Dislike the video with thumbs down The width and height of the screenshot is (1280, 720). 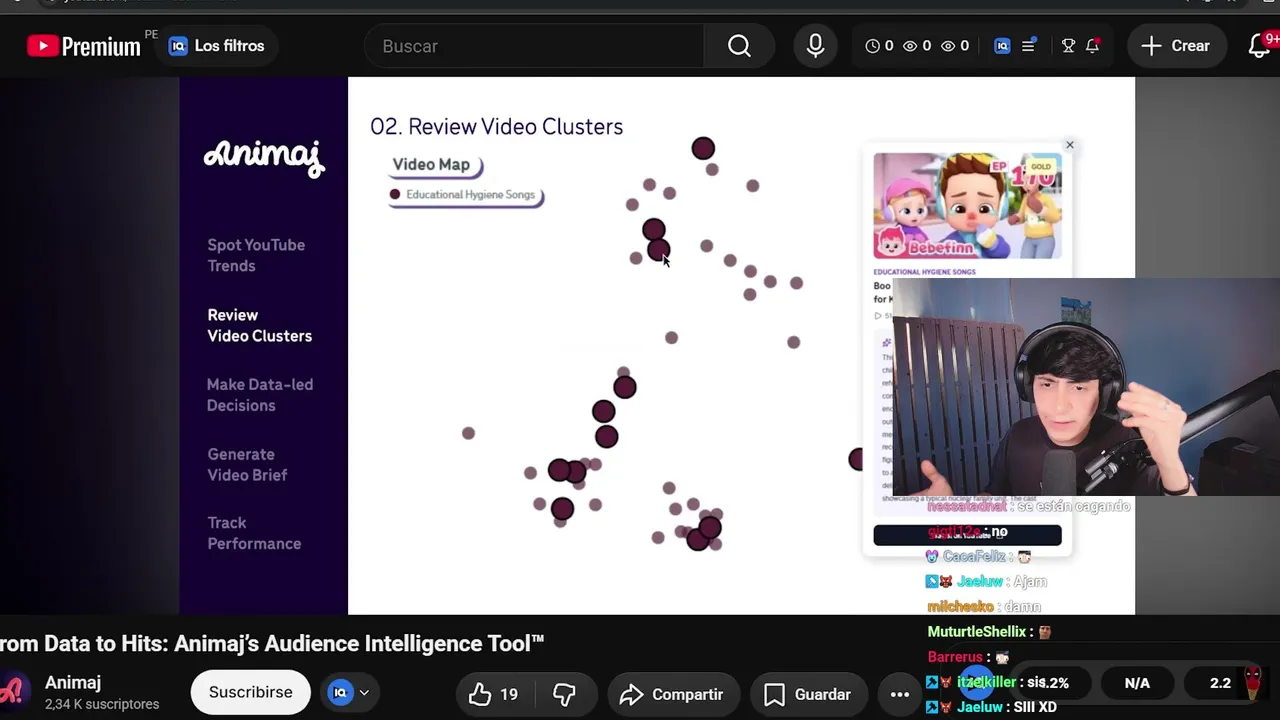[565, 694]
